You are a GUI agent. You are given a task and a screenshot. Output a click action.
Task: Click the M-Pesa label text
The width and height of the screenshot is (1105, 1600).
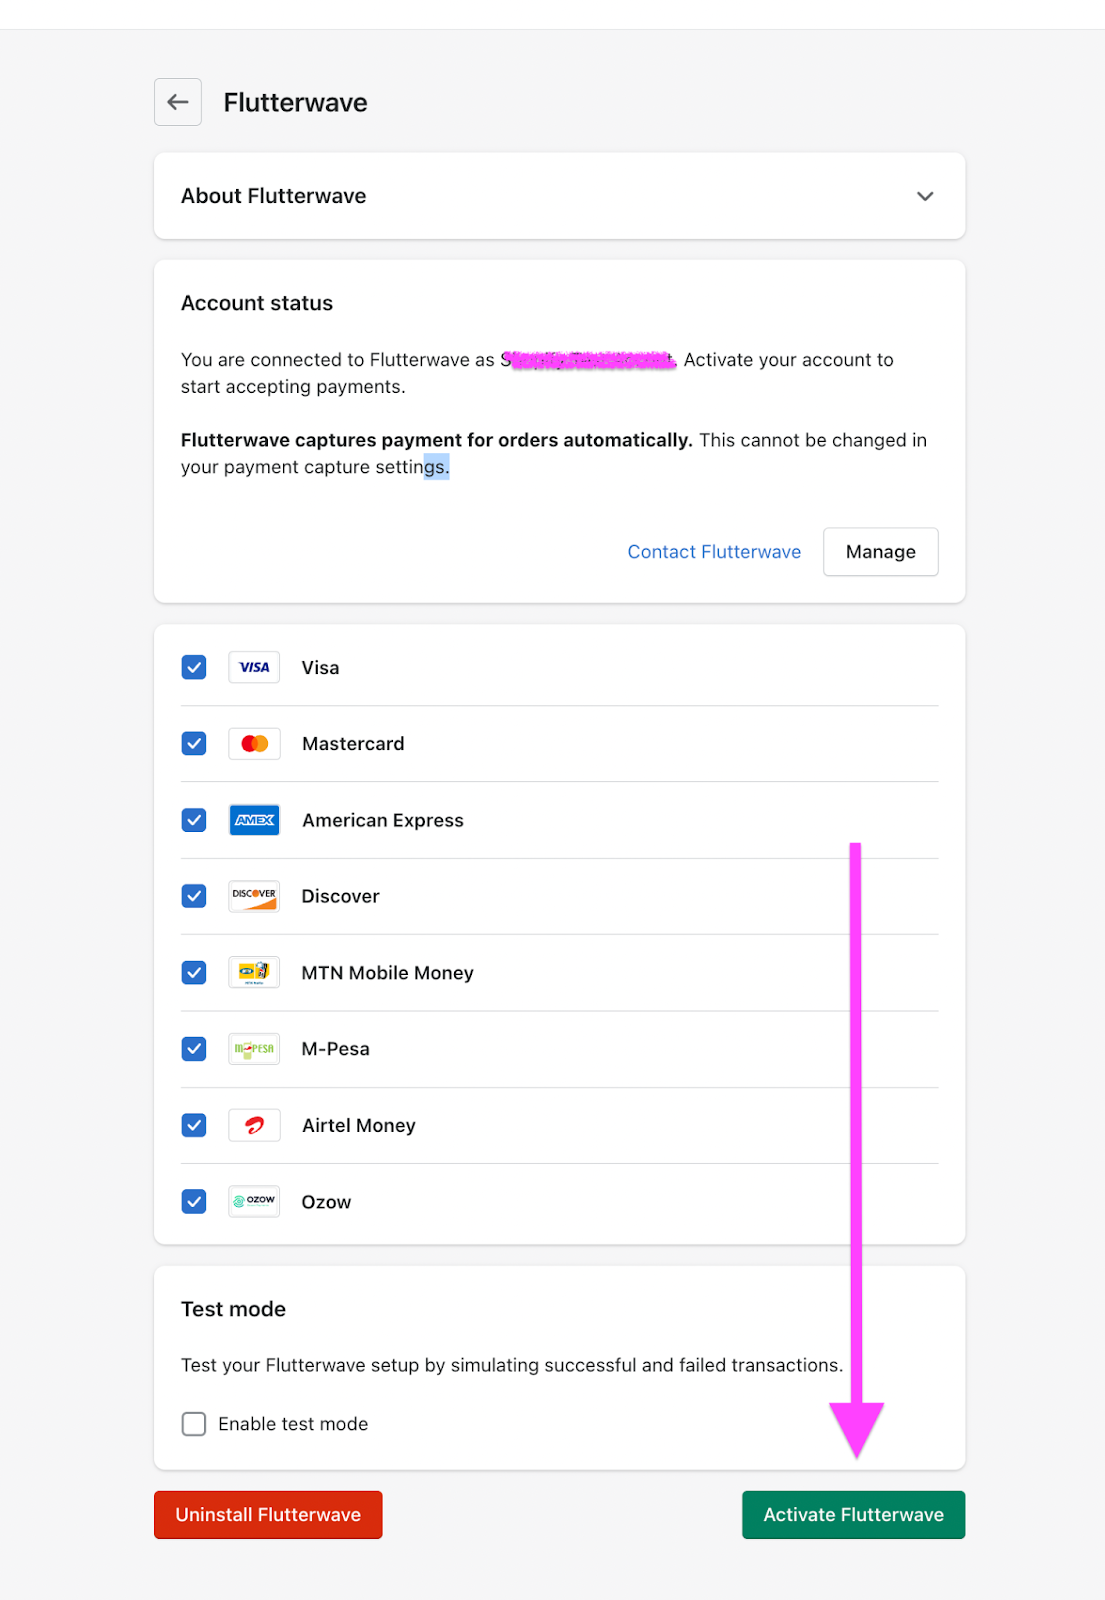(x=336, y=1049)
